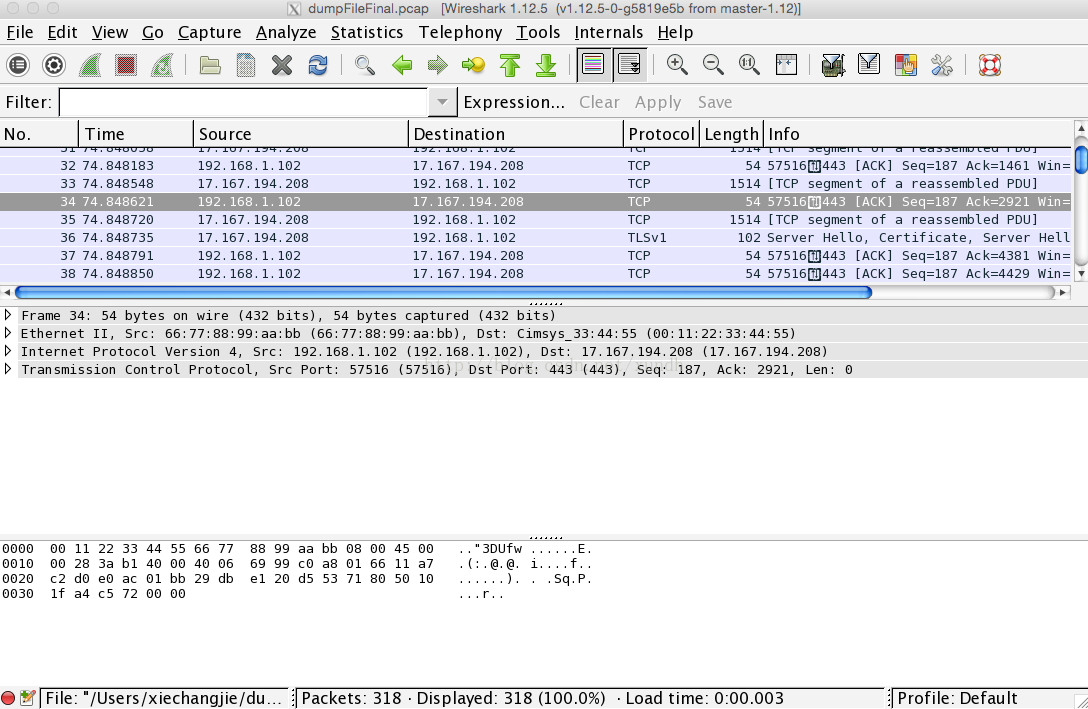Select packet 38 at time 74.848850
1088x709 pixels.
coord(535,273)
